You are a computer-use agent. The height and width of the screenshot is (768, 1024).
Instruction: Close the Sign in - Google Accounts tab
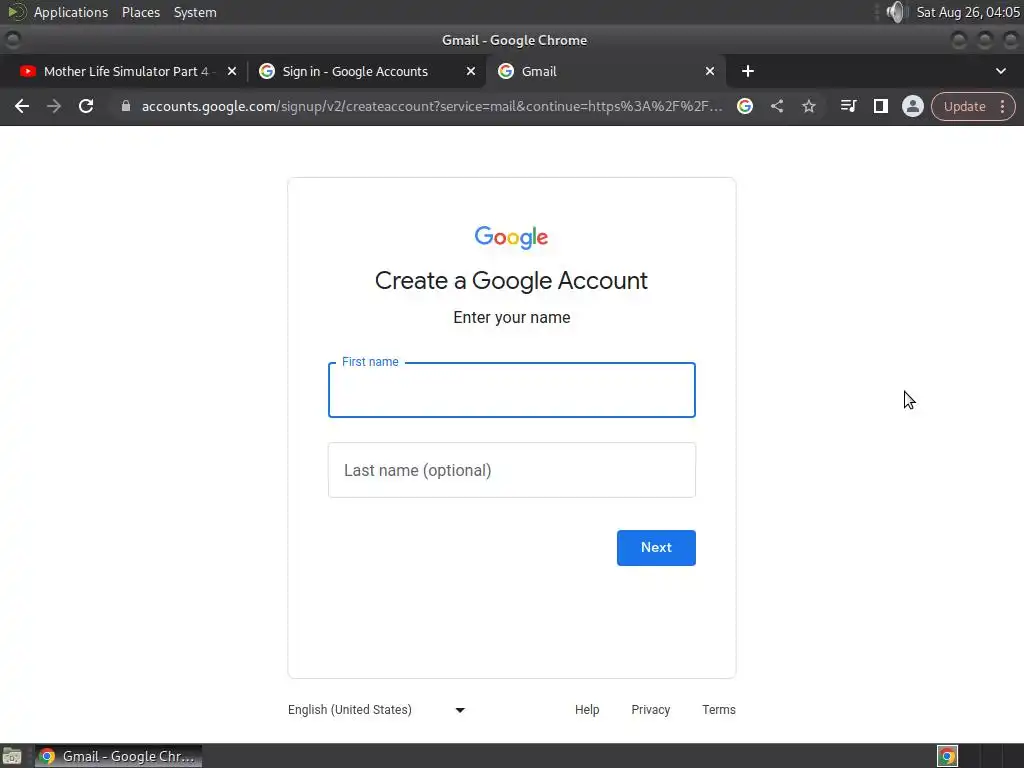point(471,71)
